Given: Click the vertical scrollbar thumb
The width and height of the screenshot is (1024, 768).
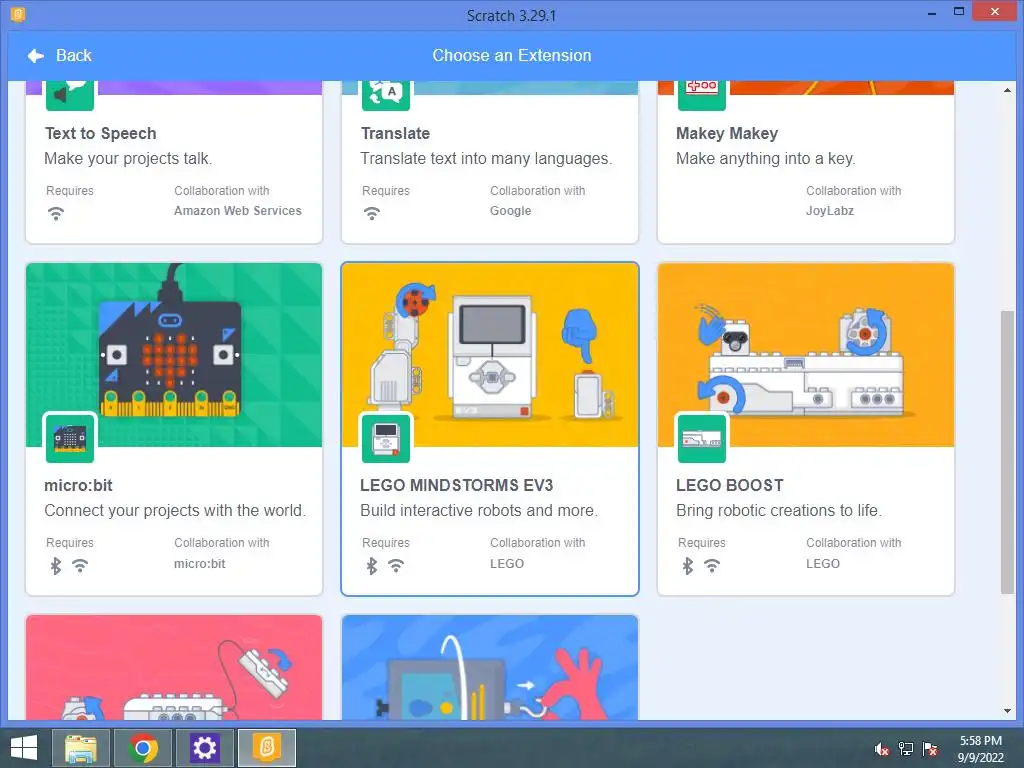Looking at the screenshot, I should (x=1007, y=452).
